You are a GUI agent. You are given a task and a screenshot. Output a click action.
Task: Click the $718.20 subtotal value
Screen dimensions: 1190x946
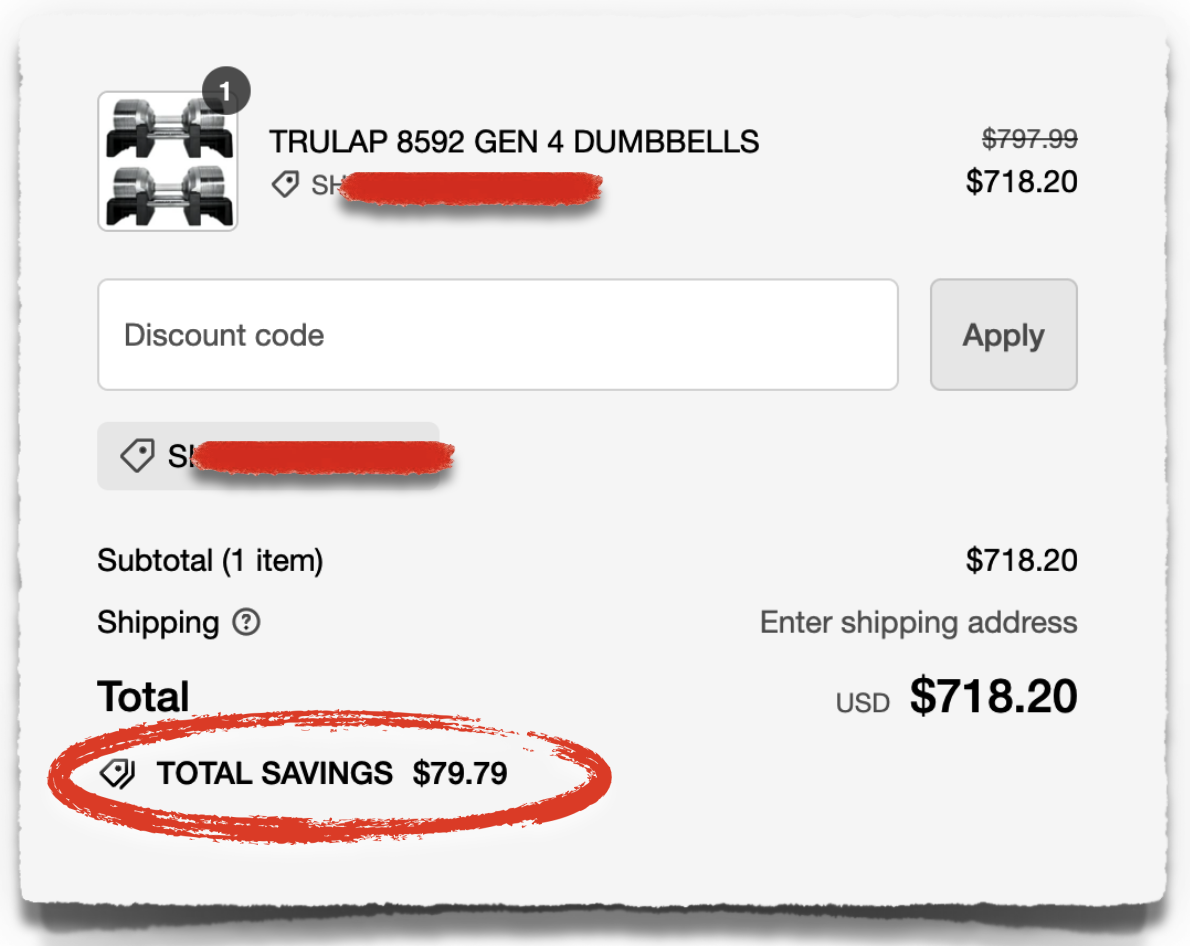(x=1022, y=560)
